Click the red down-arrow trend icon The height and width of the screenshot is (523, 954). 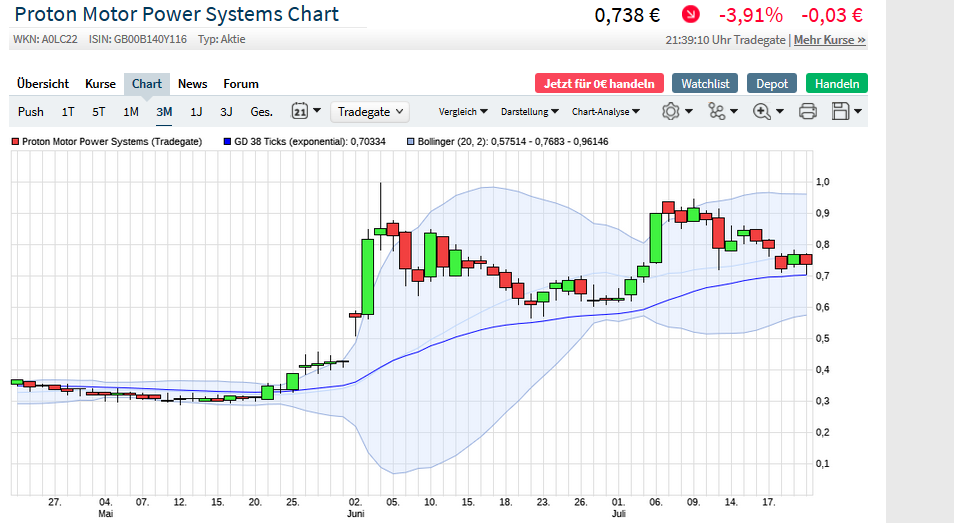tap(691, 15)
